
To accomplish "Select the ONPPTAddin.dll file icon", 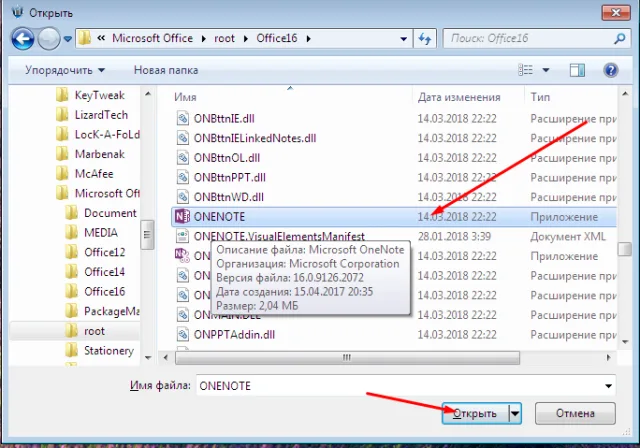I will coord(182,334).
